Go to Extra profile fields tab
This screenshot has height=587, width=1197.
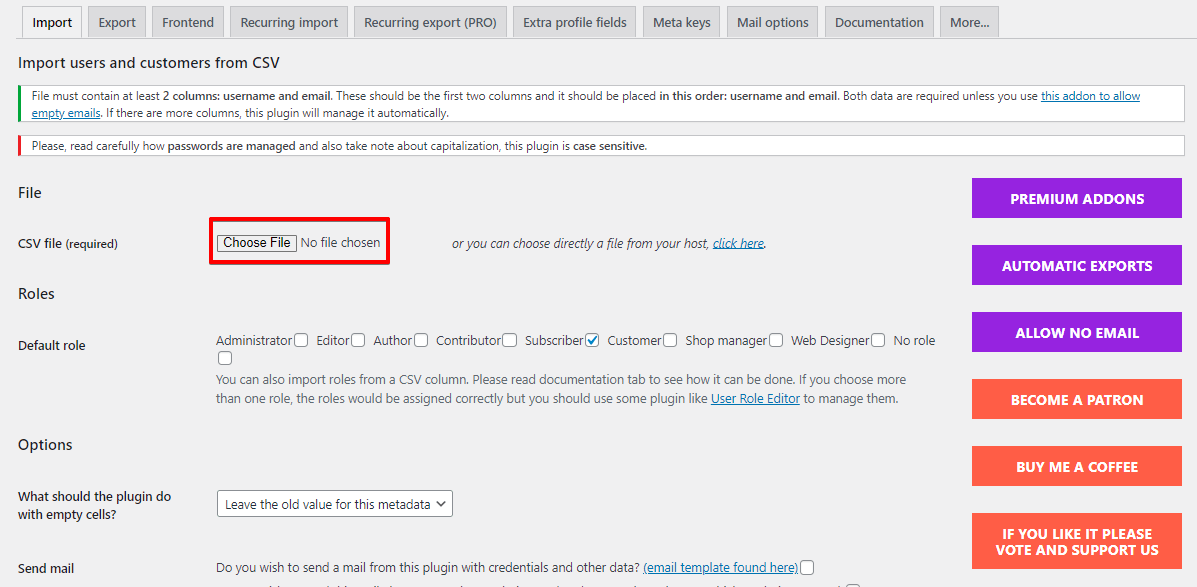(575, 23)
